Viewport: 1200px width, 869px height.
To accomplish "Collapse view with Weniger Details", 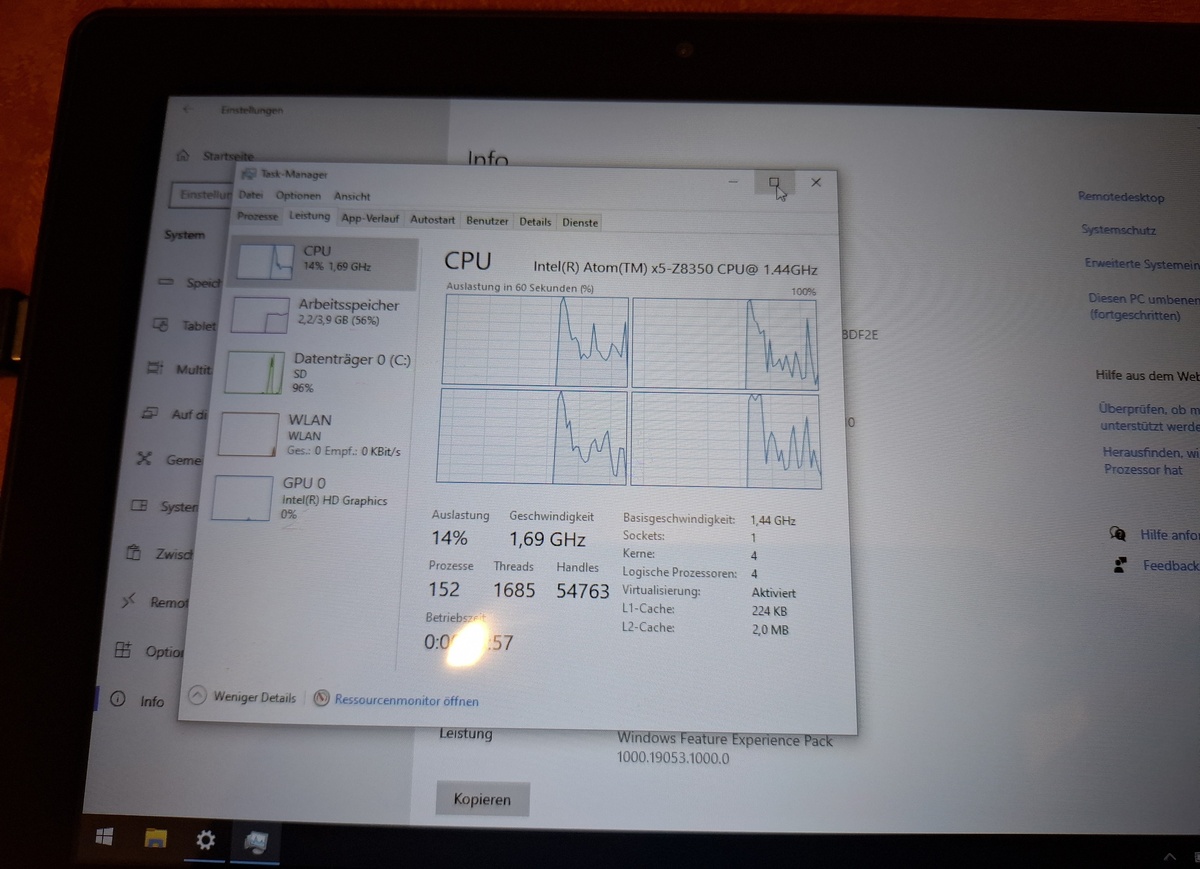I will [244, 697].
